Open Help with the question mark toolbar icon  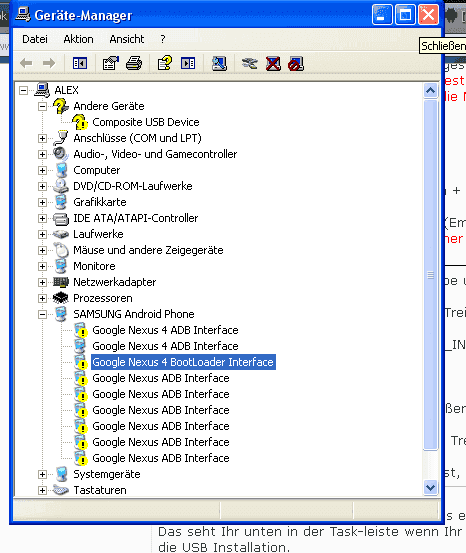click(165, 63)
